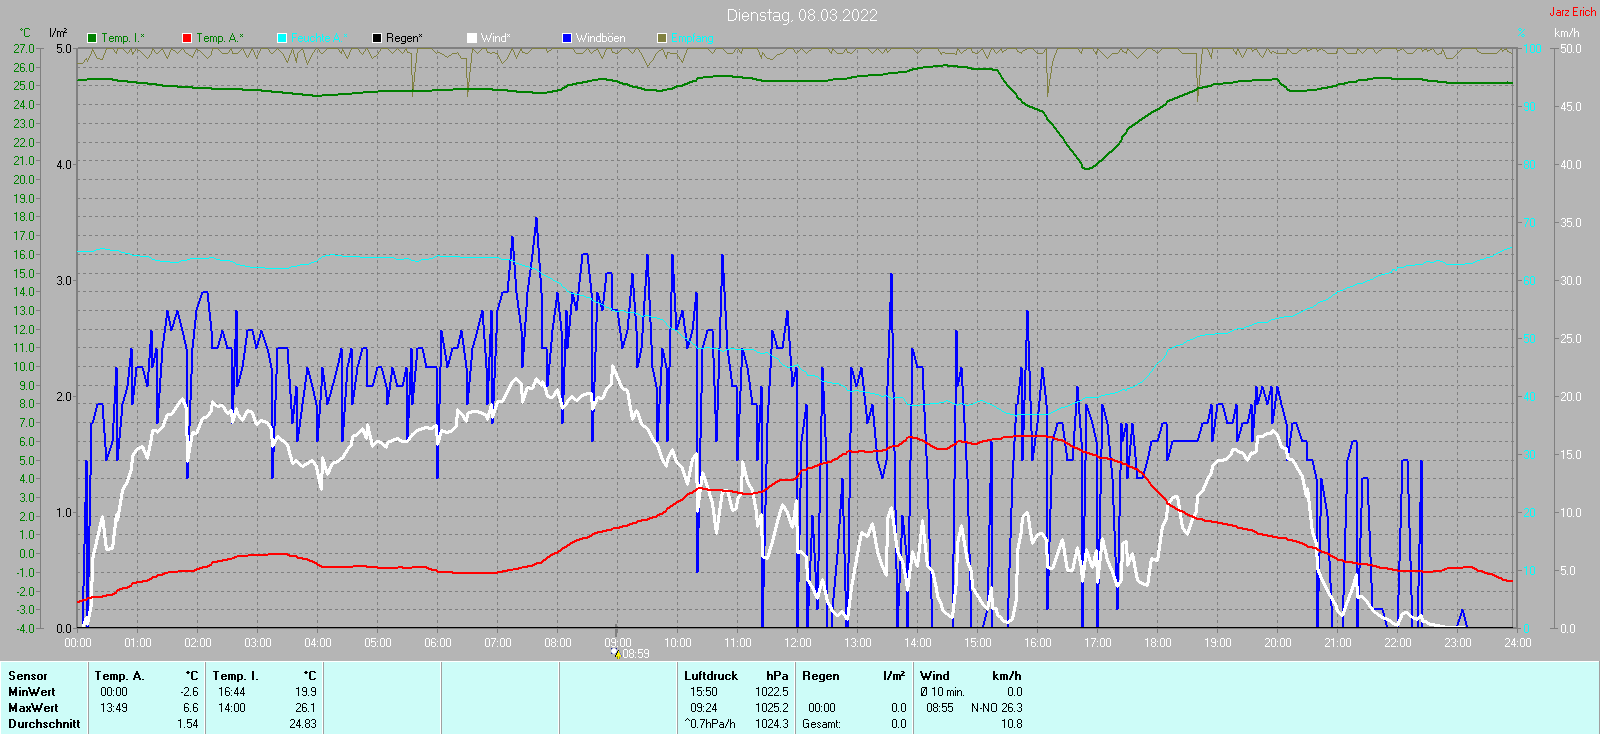Click the 06:00 tick on the time axis
Image resolution: width=1600 pixels, height=734 pixels.
click(438, 642)
